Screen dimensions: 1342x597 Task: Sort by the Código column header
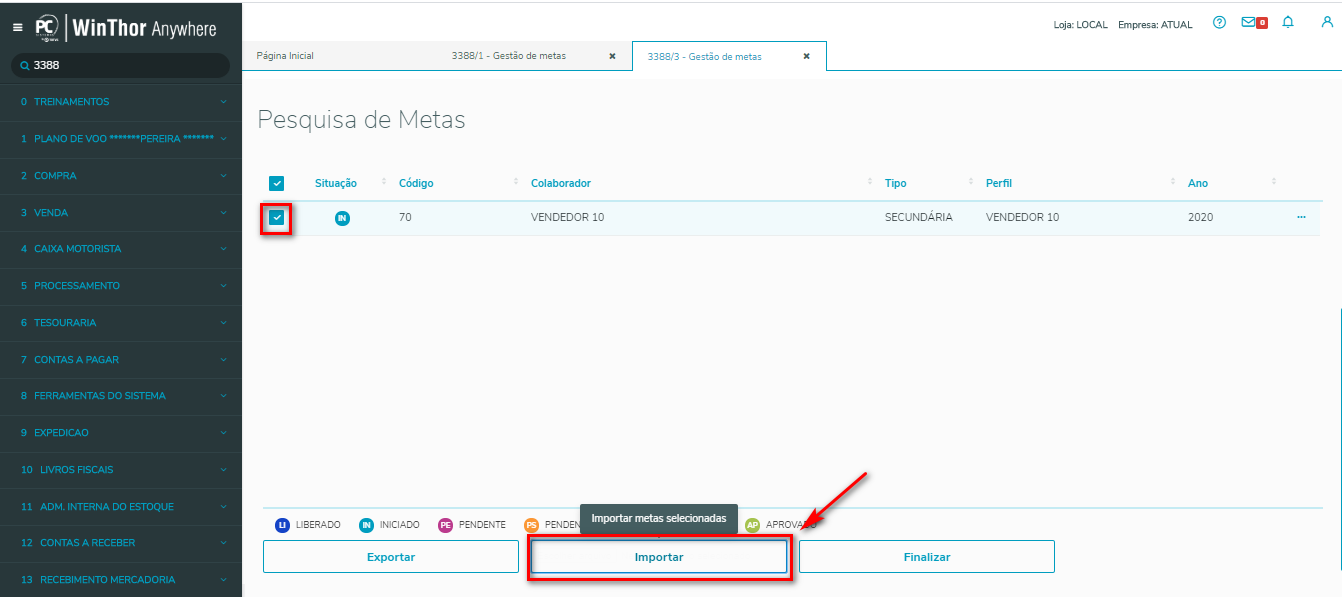pyautogui.click(x=416, y=183)
